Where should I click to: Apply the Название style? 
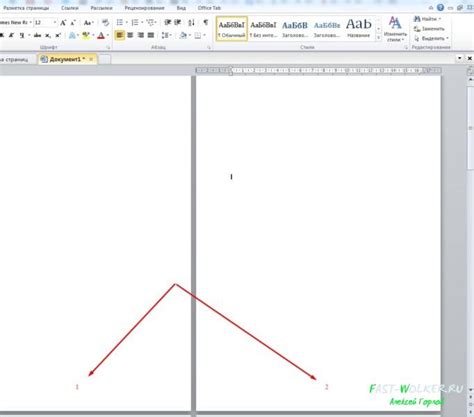[358, 28]
